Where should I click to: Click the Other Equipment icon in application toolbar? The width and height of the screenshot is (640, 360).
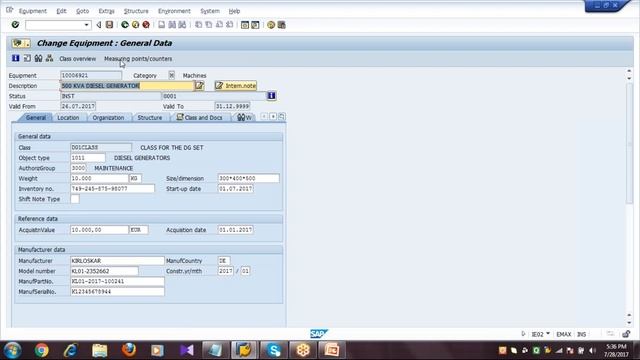[27, 58]
